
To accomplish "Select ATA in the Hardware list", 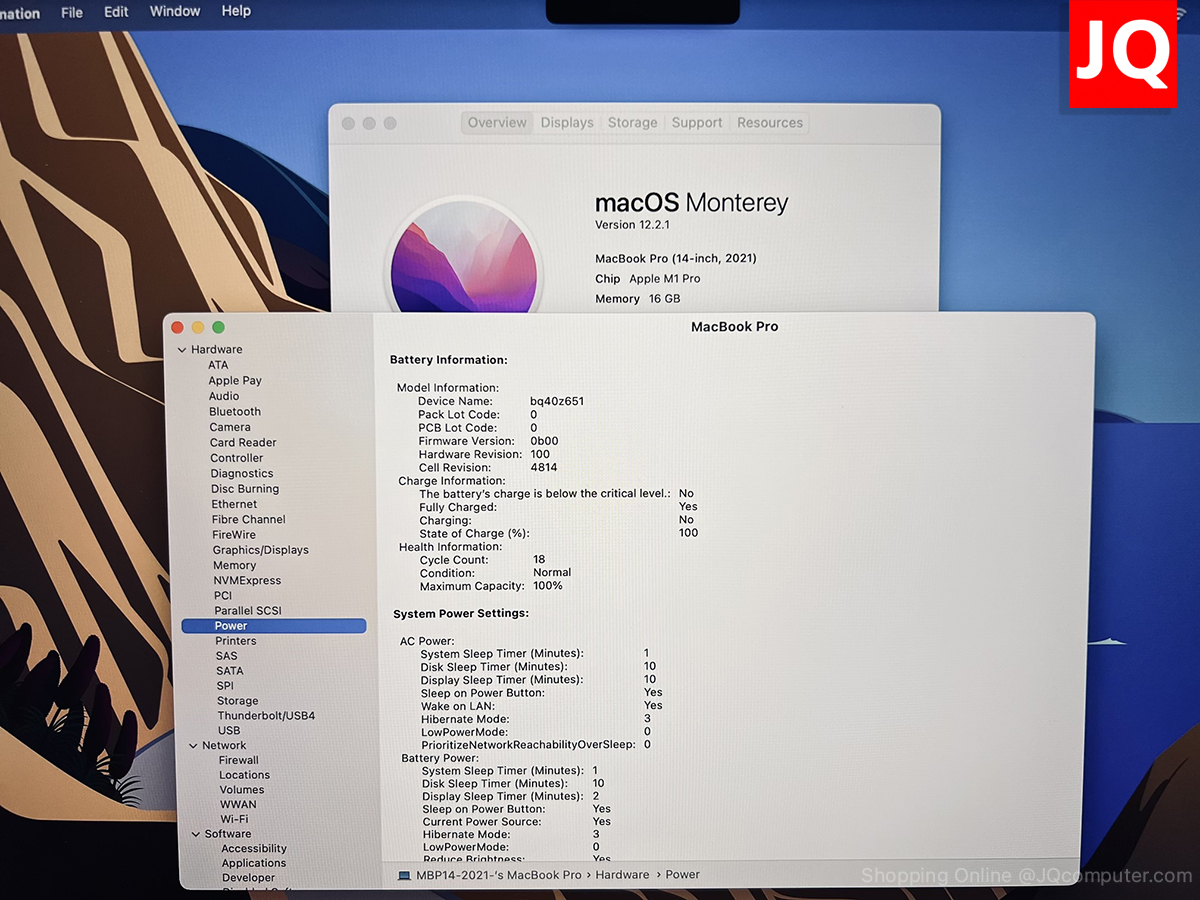I will point(218,365).
